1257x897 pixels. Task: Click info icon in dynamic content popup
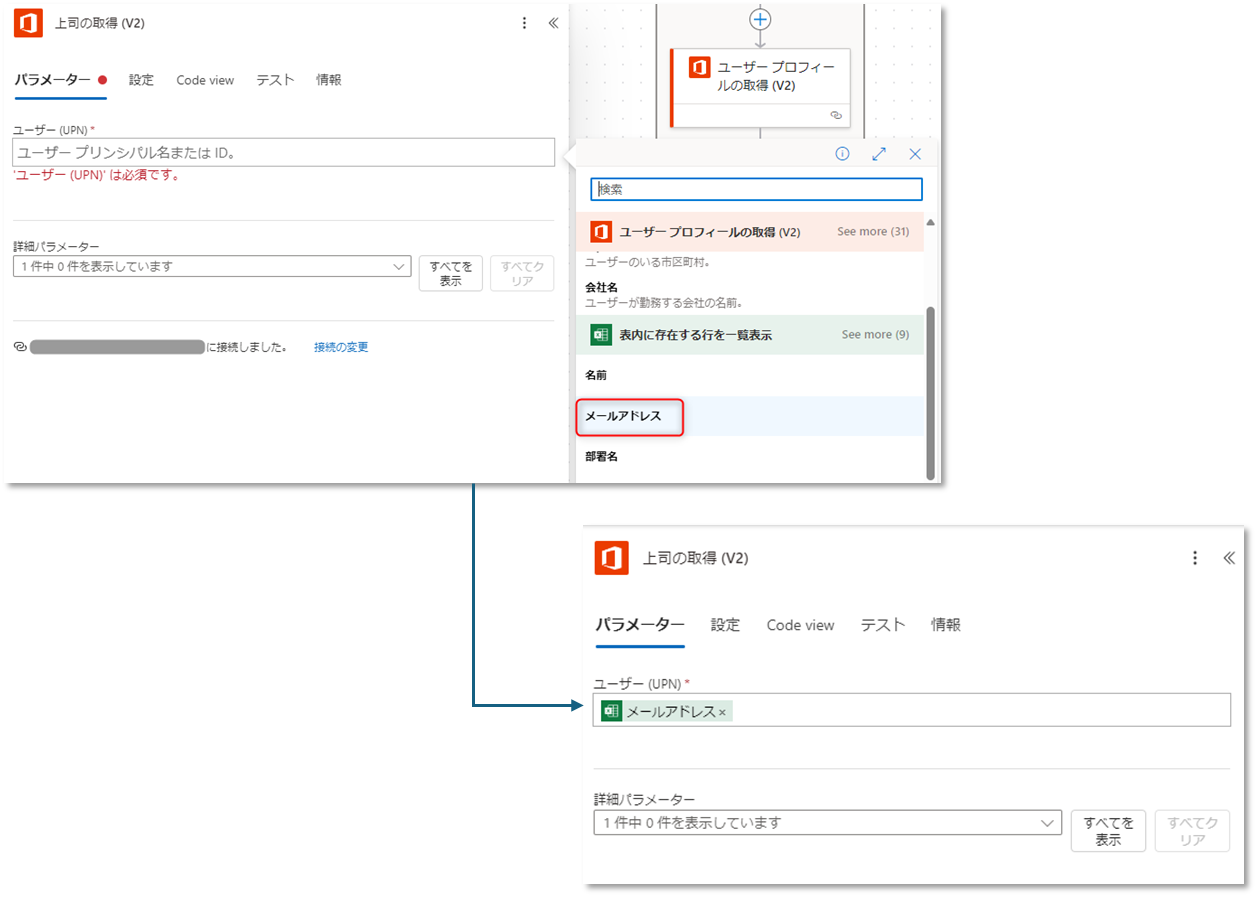pyautogui.click(x=842, y=154)
